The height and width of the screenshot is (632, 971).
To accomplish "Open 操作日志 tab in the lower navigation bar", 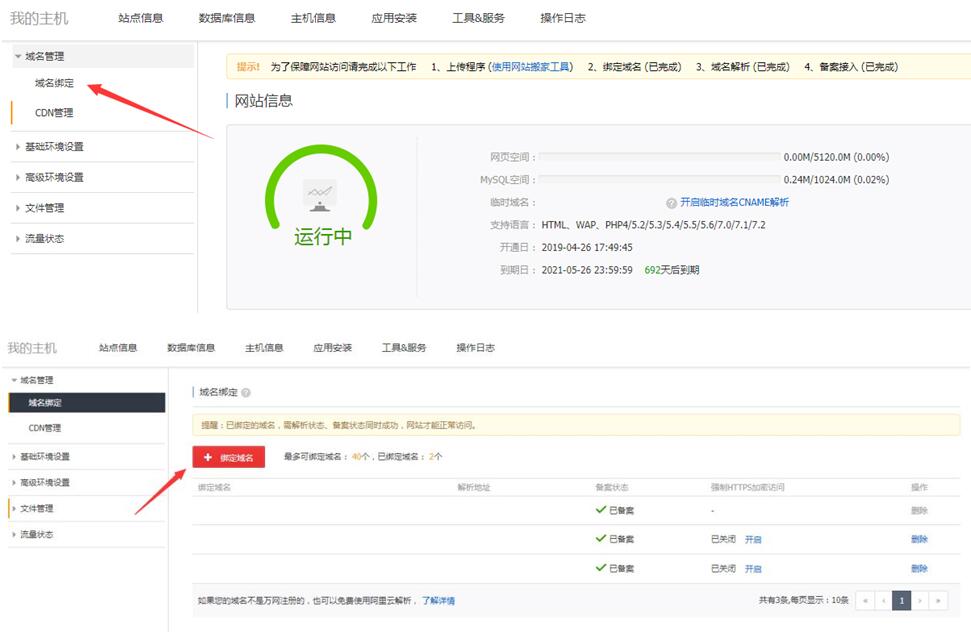I will click(x=475, y=348).
